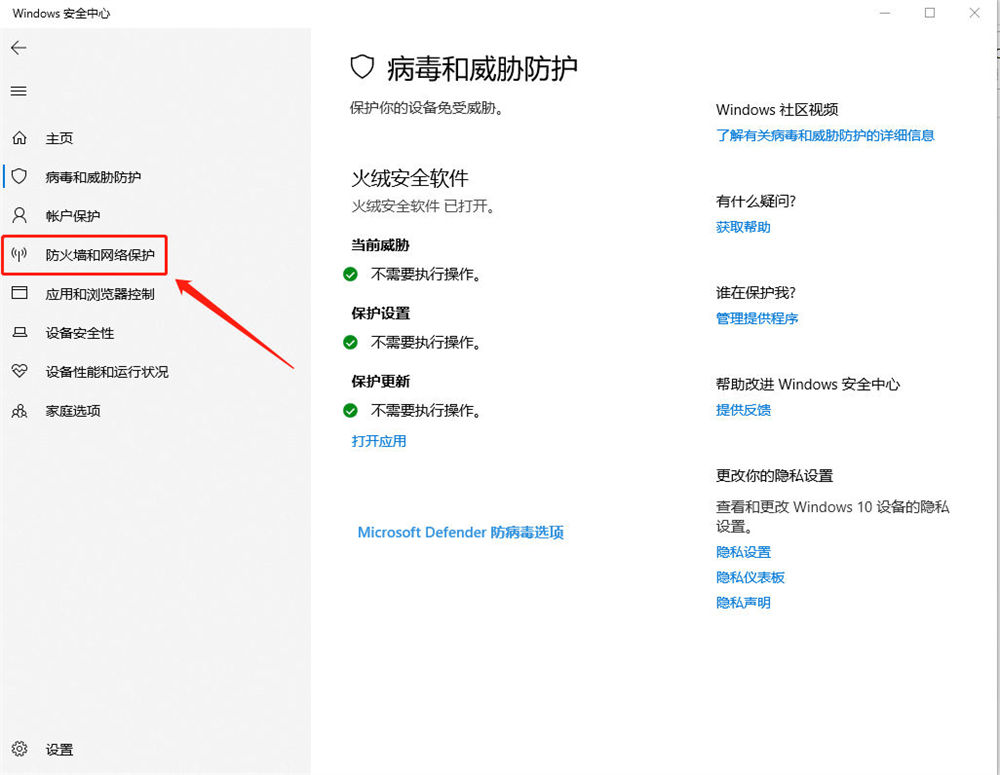Click the 火绒安全软件 heading
Screen dimensions: 1000x775
tap(410, 178)
